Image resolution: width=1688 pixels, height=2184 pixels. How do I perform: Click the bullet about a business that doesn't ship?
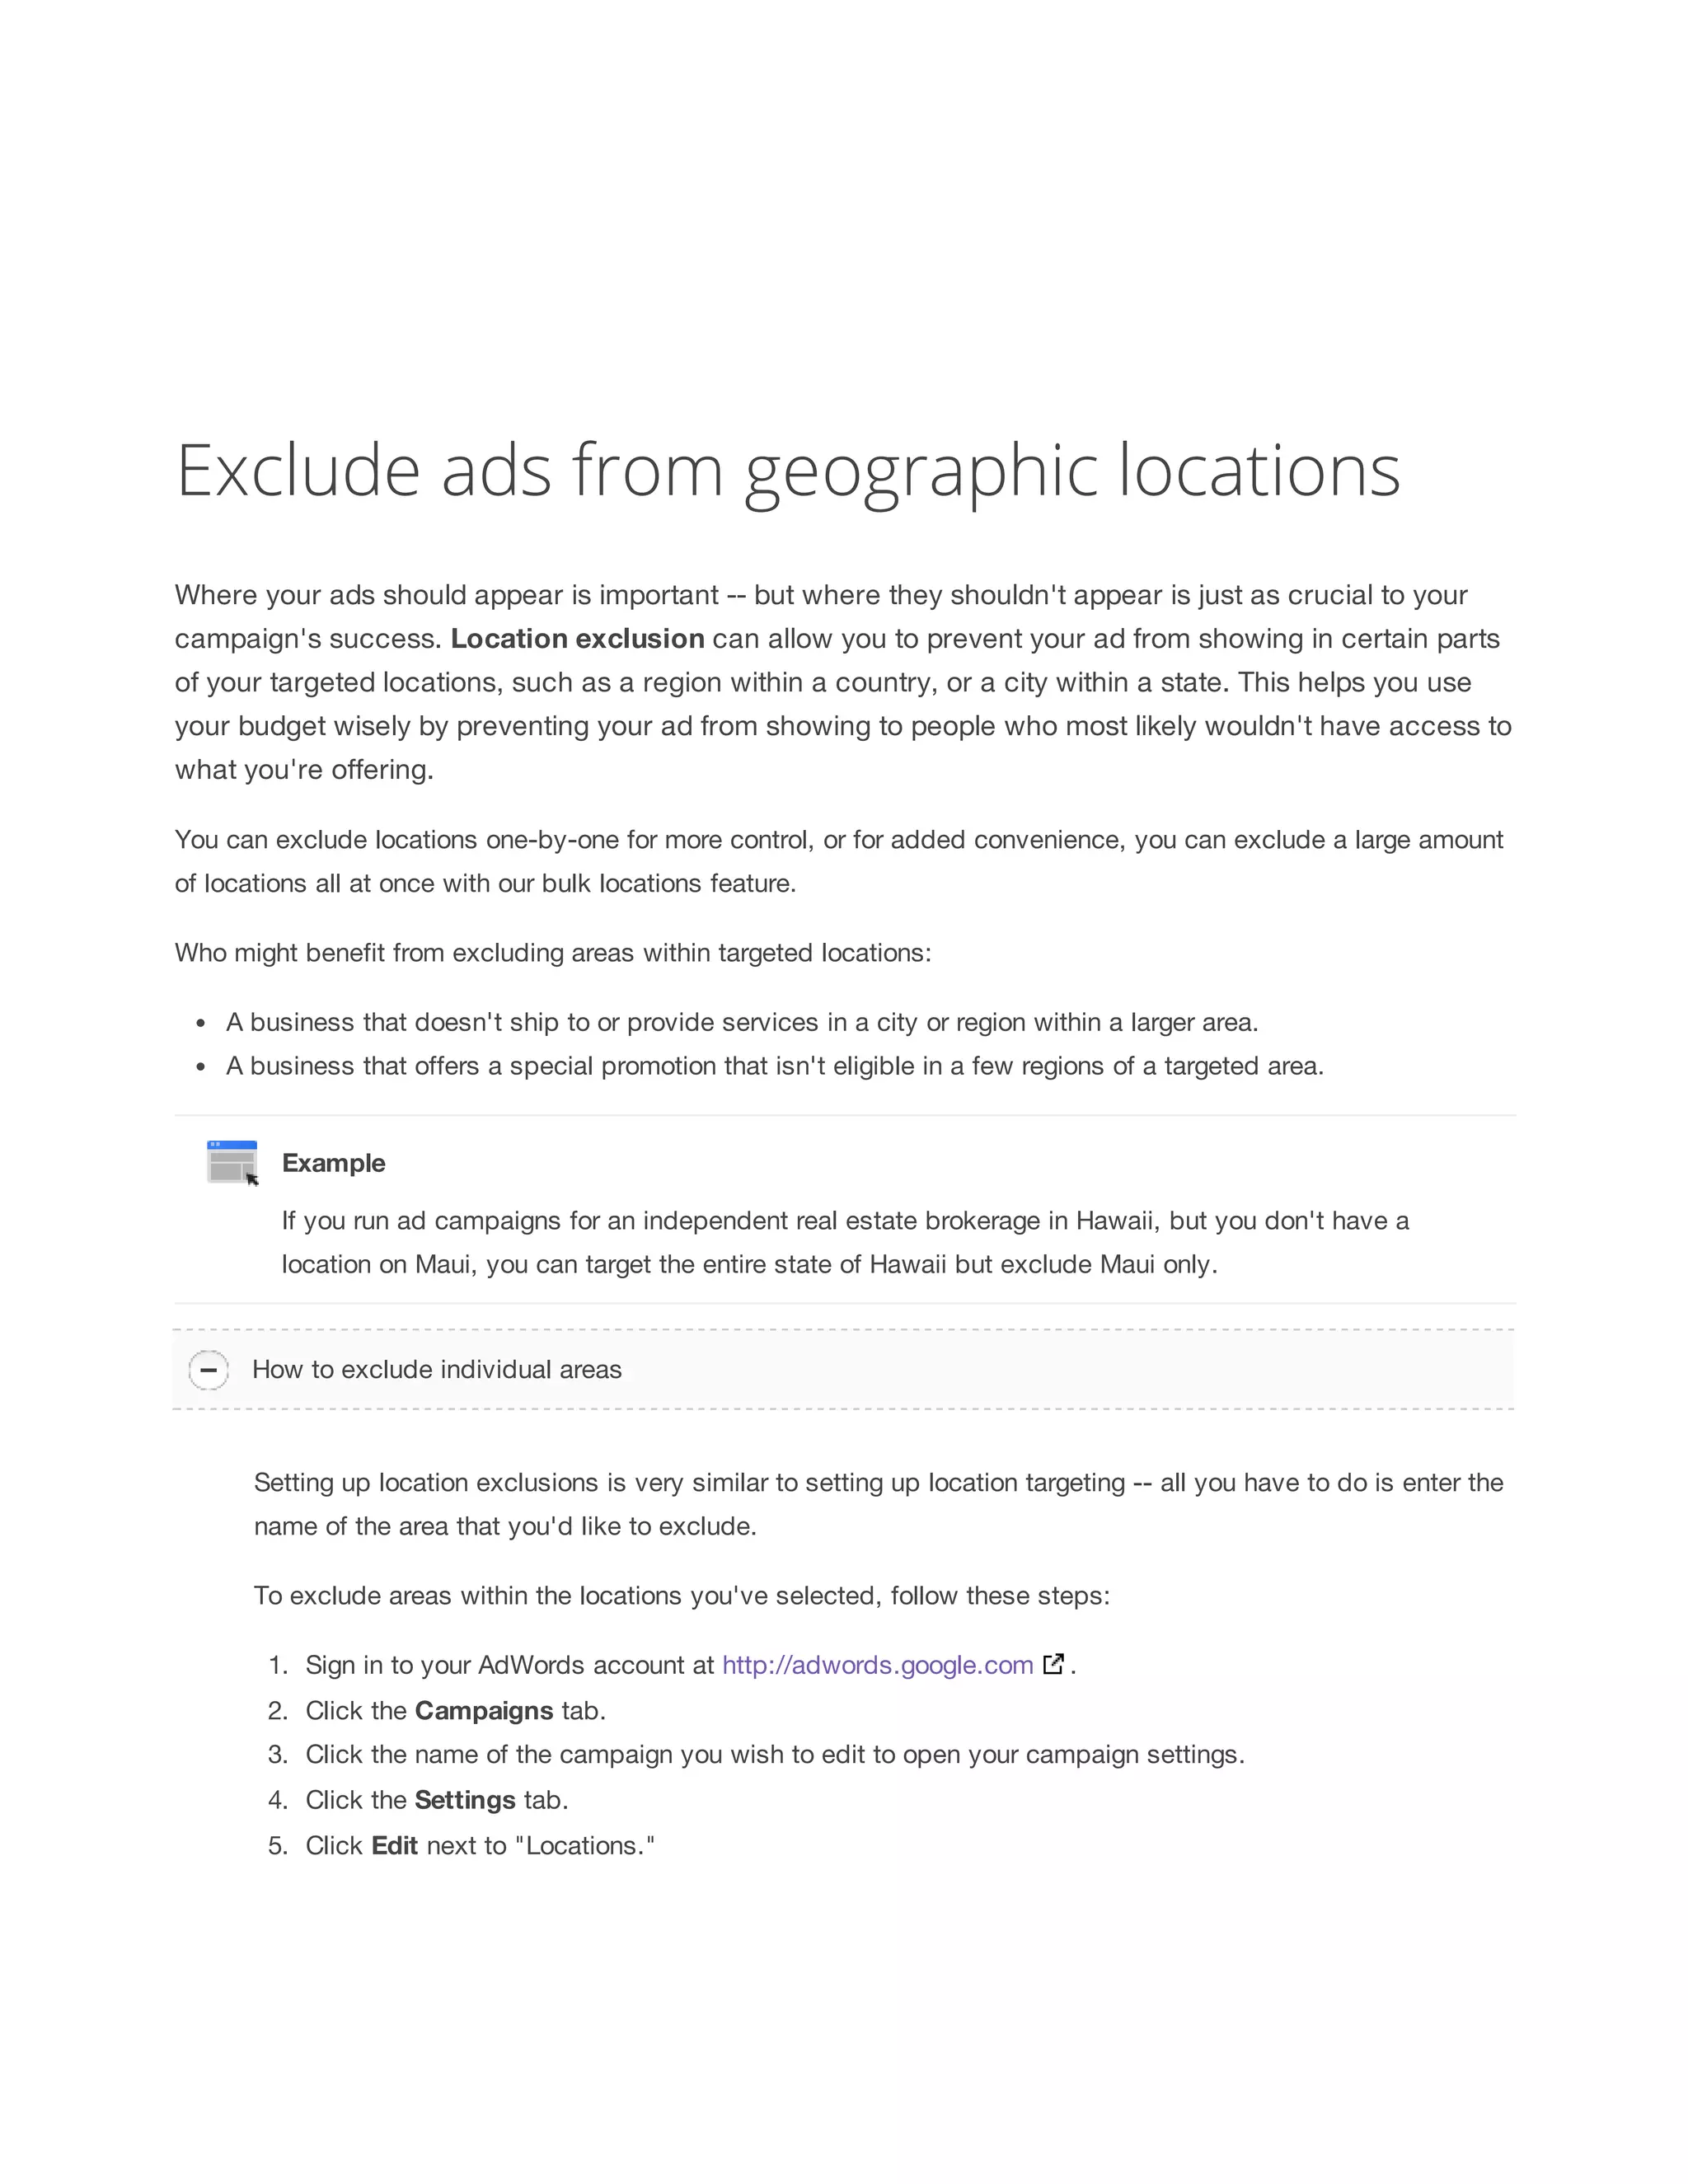(741, 1022)
